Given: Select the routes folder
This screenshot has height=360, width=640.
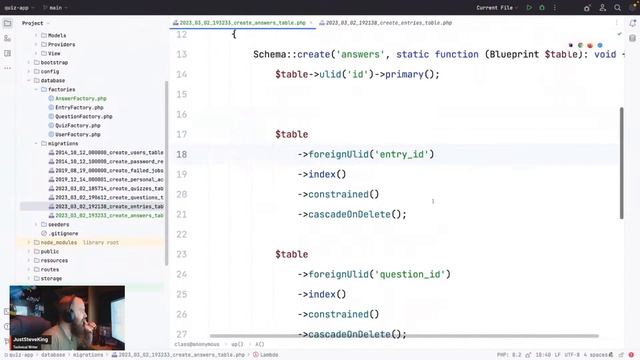Looking at the screenshot, I should pos(47,269).
